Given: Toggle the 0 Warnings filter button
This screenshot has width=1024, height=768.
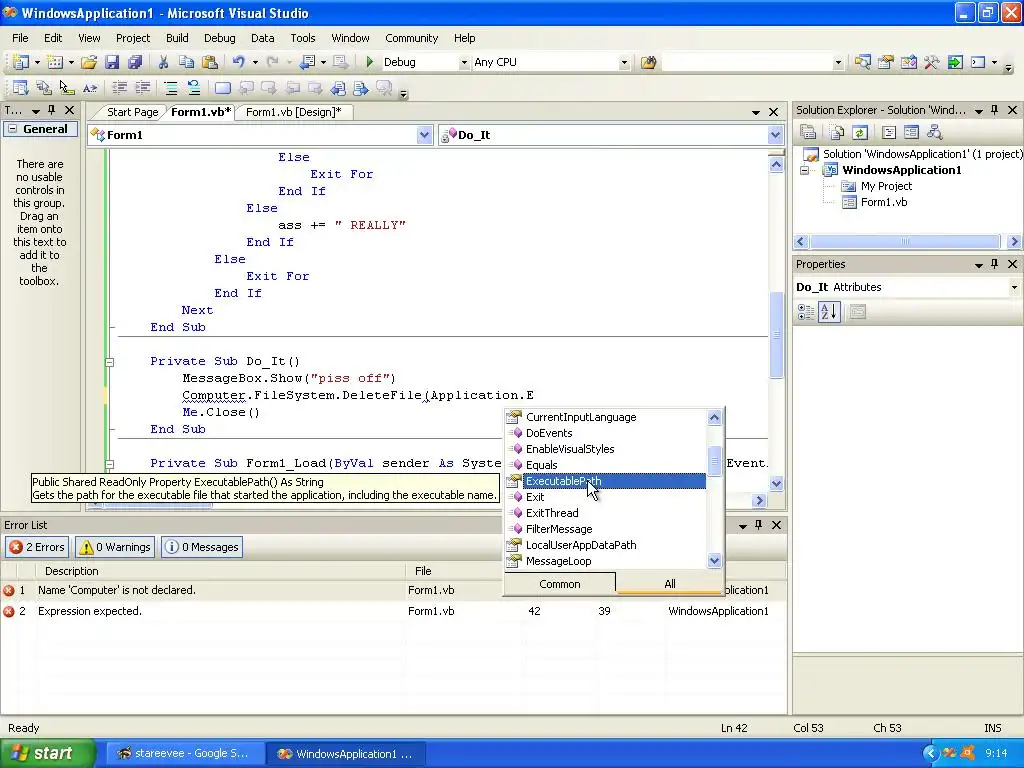Looking at the screenshot, I should click(x=114, y=547).
